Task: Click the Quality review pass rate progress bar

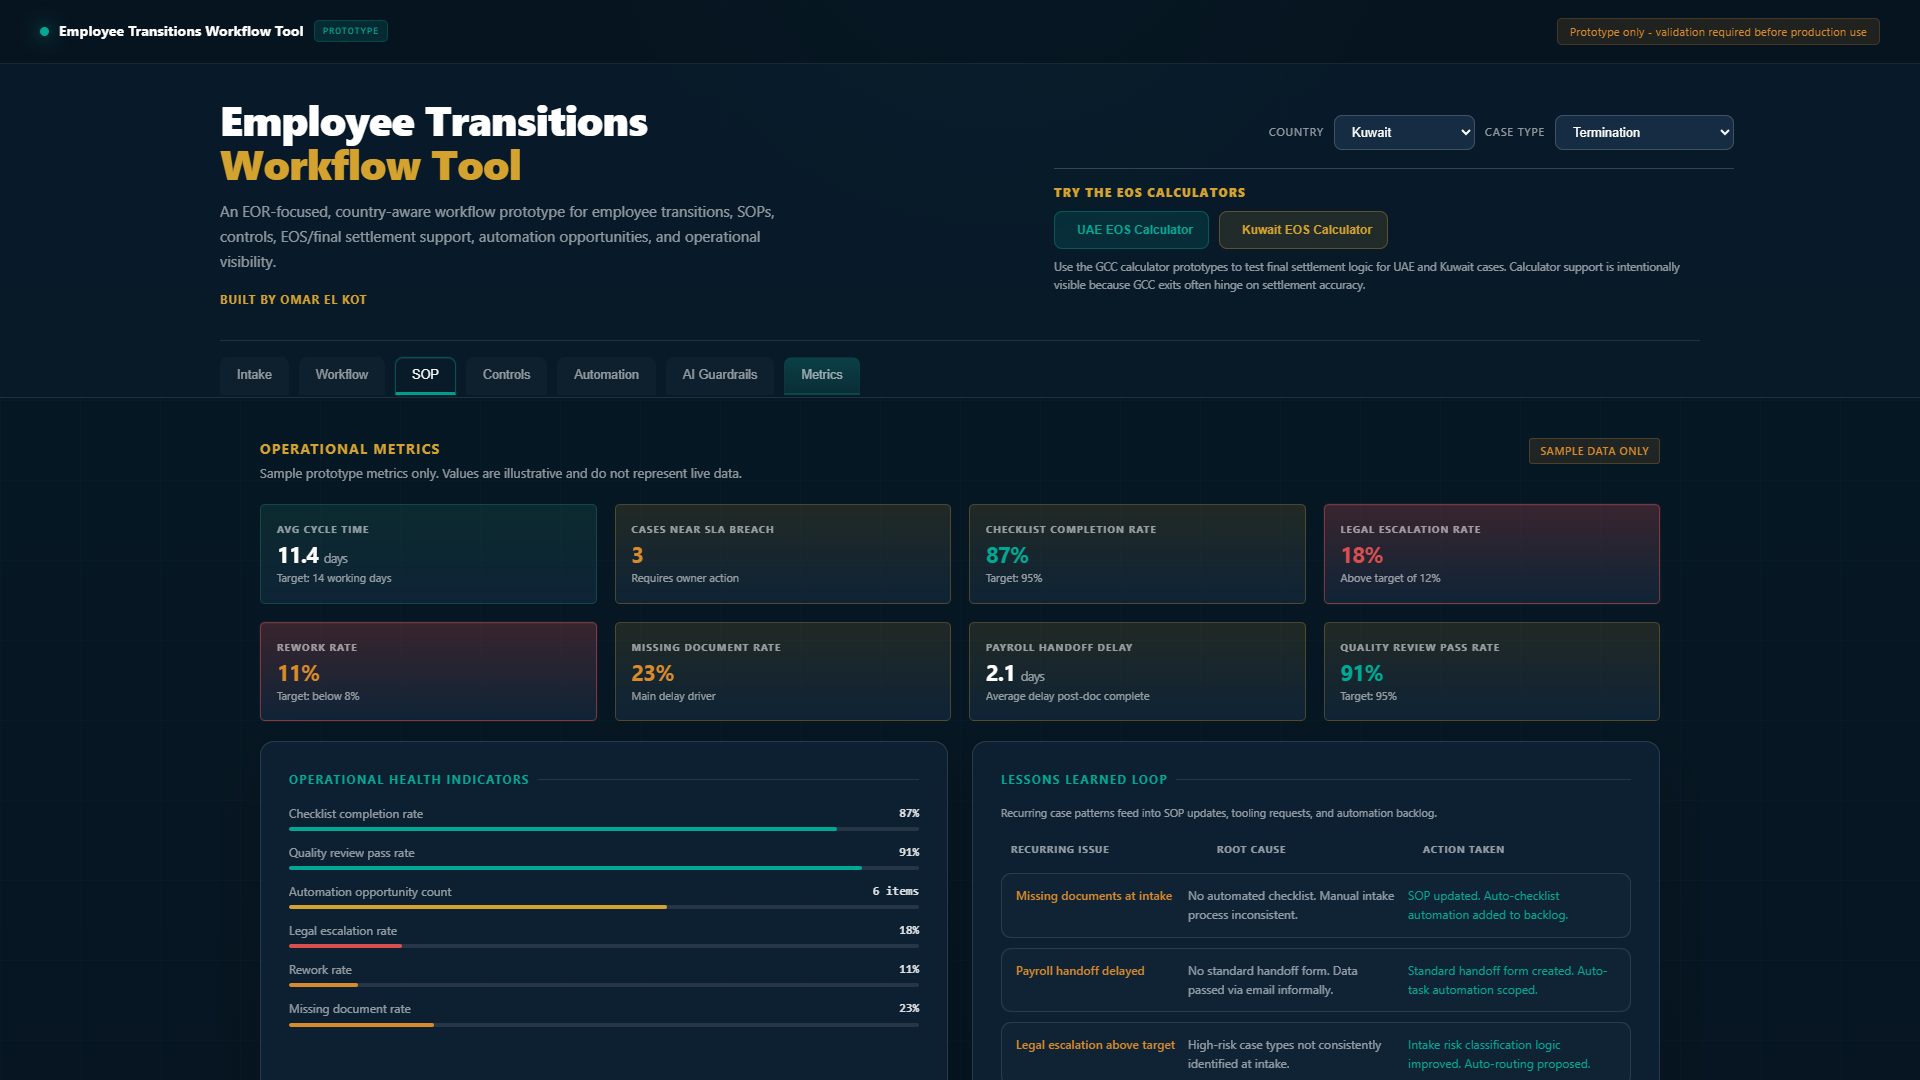Action: click(604, 868)
